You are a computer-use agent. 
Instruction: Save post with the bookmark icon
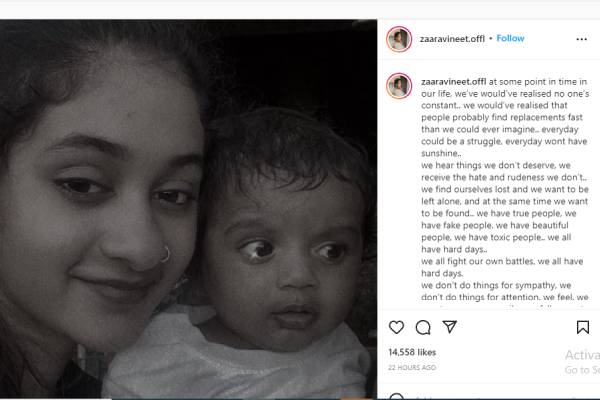(582, 327)
